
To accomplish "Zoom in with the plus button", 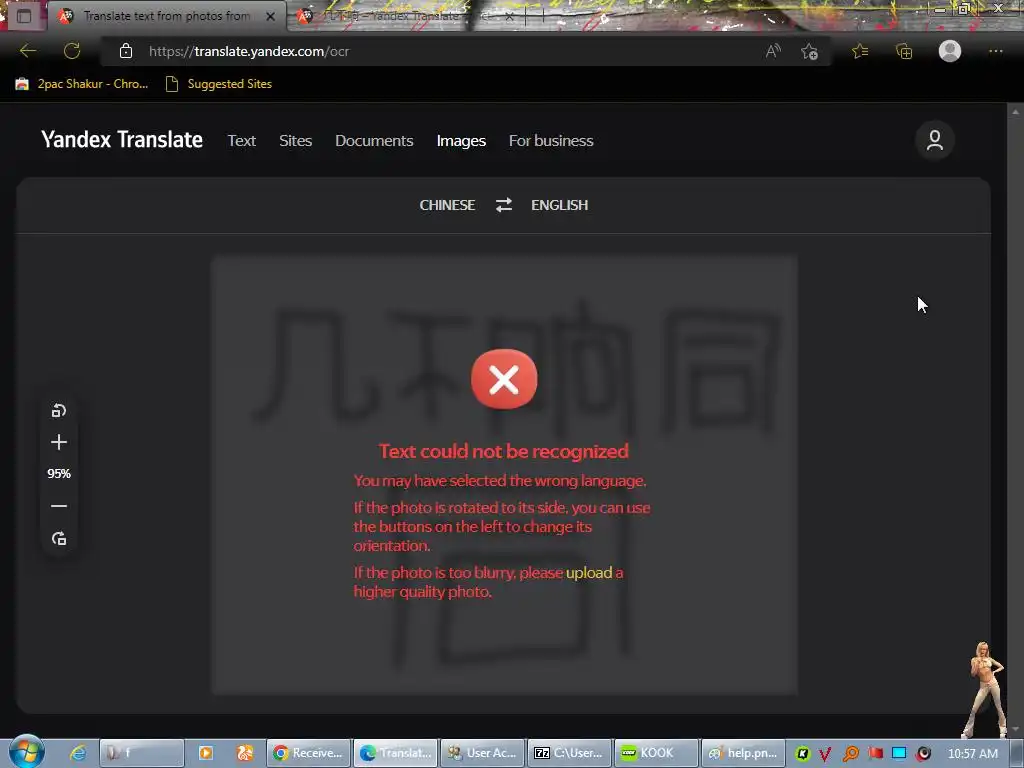I will (59, 442).
